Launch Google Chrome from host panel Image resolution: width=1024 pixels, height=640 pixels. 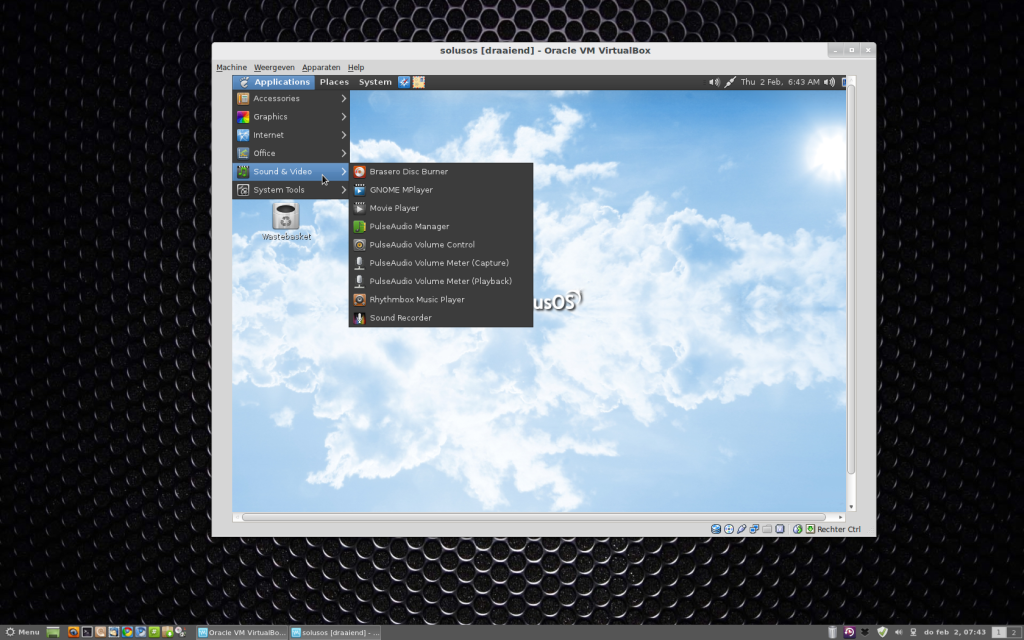click(127, 632)
